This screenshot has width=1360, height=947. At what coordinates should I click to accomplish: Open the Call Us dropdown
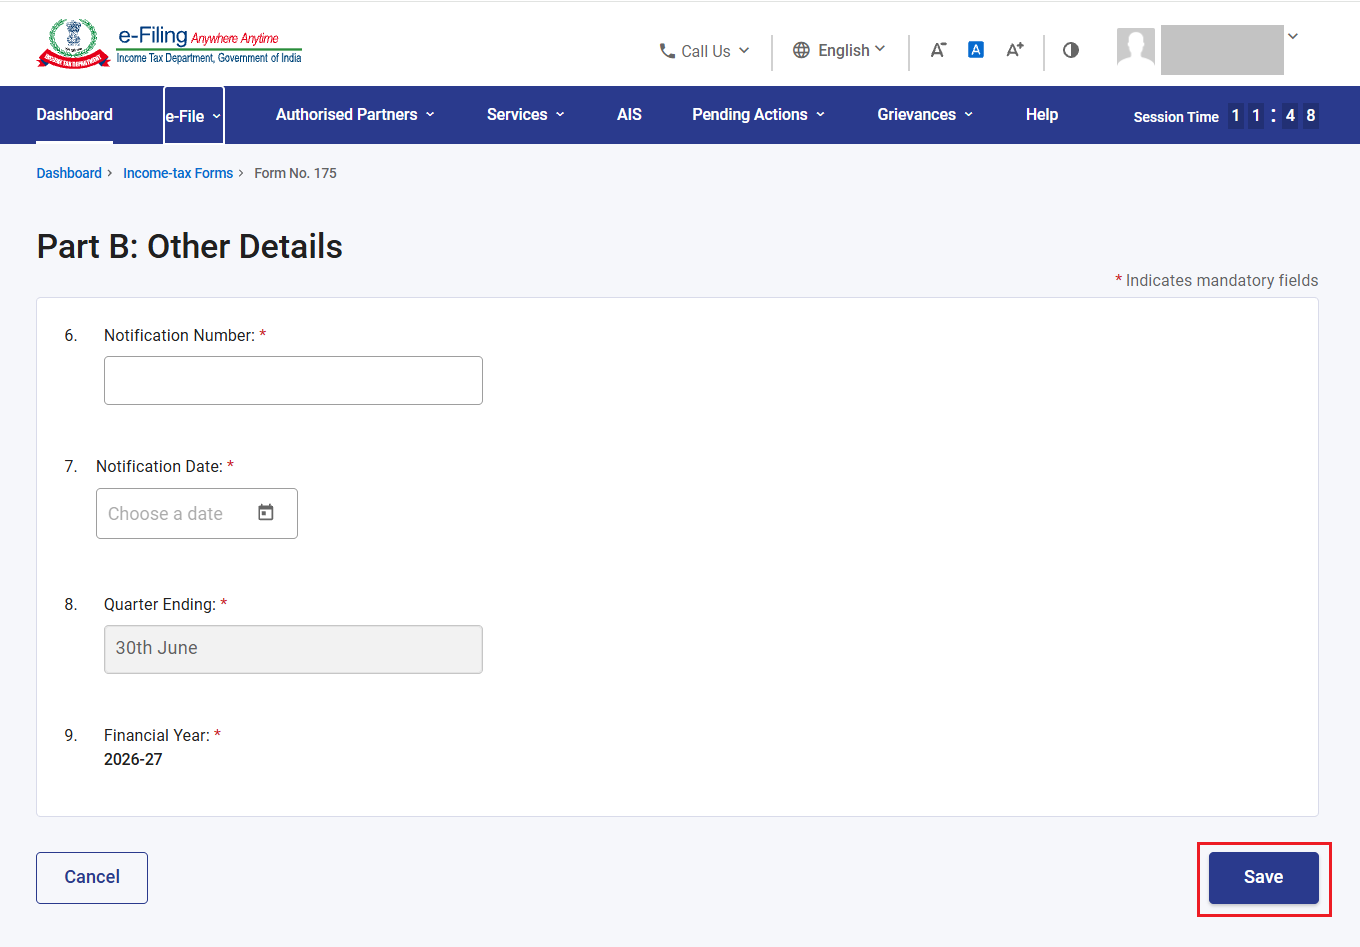coord(704,51)
